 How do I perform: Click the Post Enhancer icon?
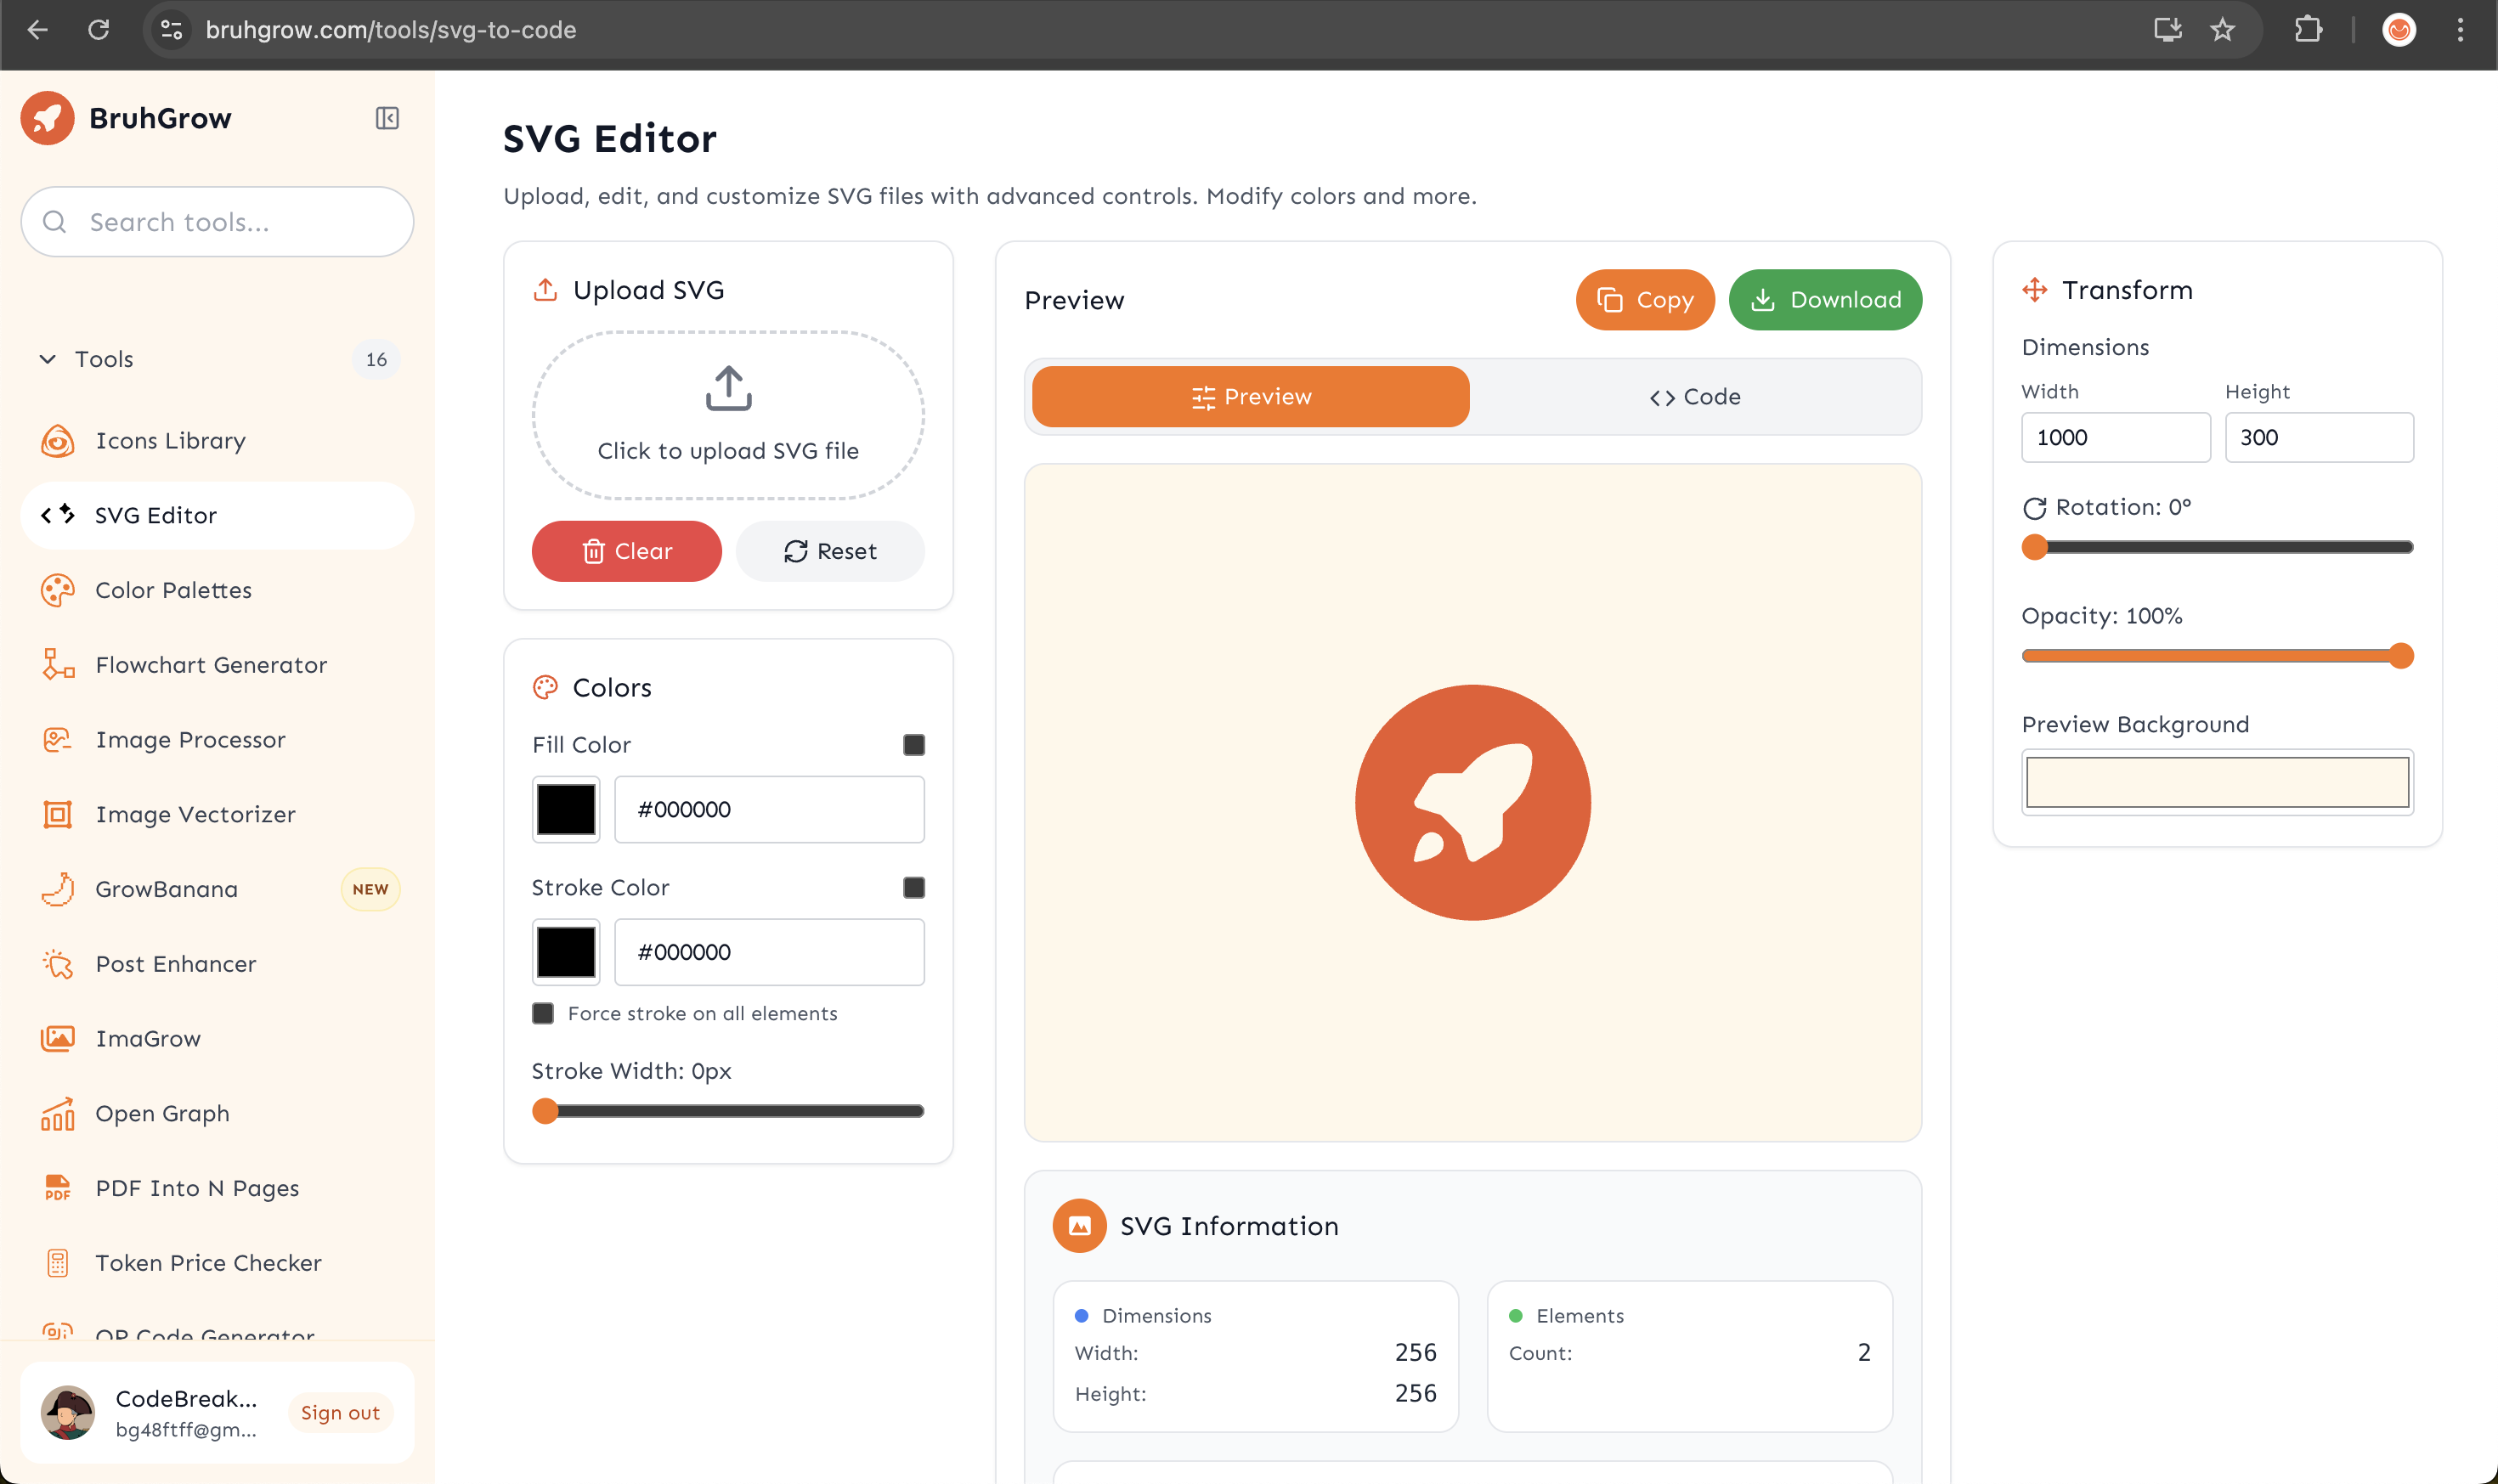click(58, 964)
